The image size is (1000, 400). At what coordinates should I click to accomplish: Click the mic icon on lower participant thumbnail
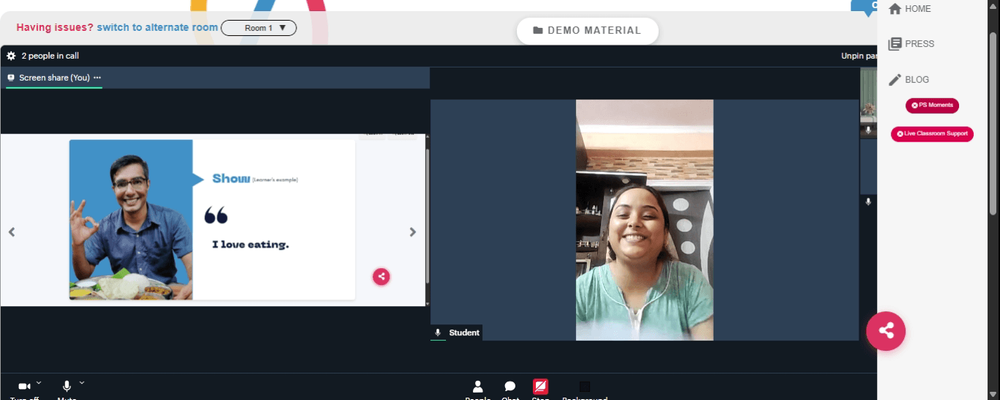868,202
